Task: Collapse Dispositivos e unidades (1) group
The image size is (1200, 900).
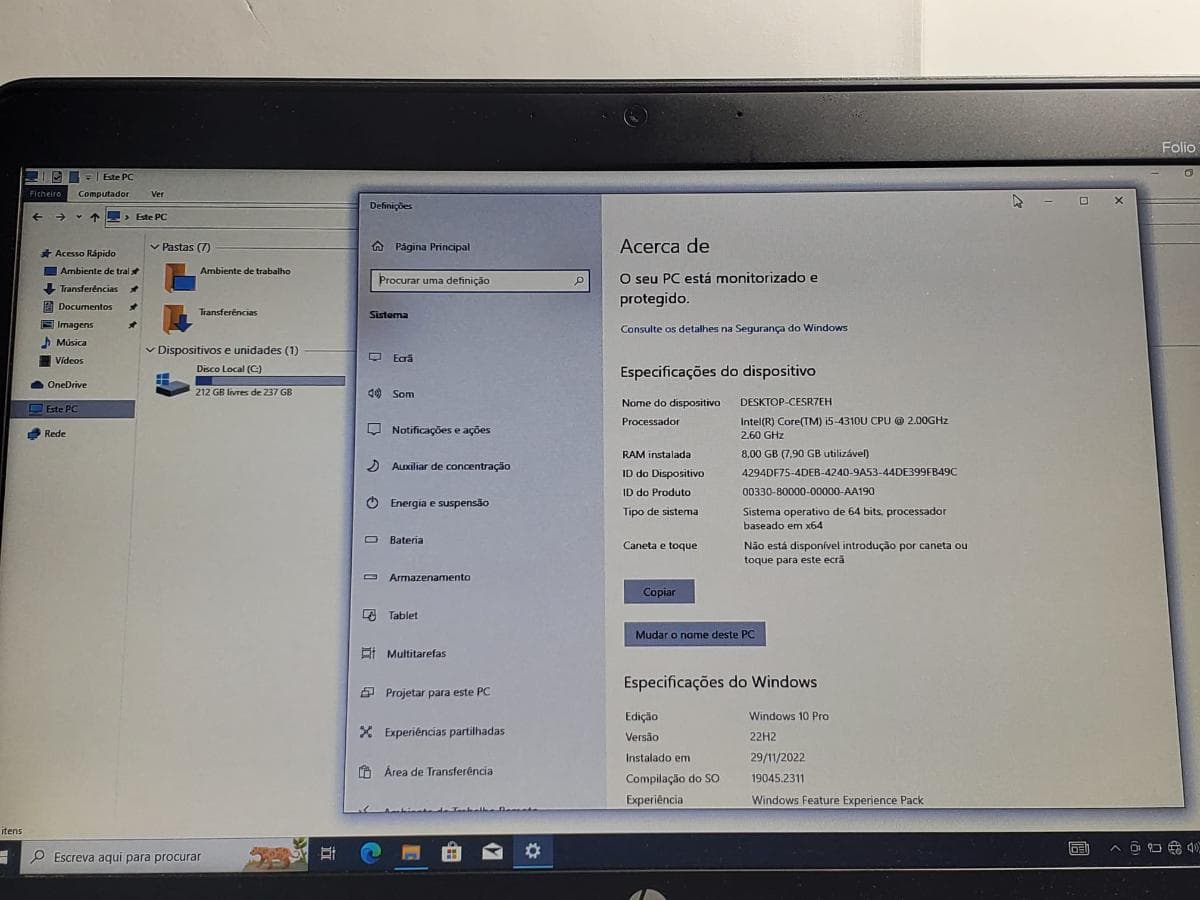Action: pyautogui.click(x=150, y=351)
